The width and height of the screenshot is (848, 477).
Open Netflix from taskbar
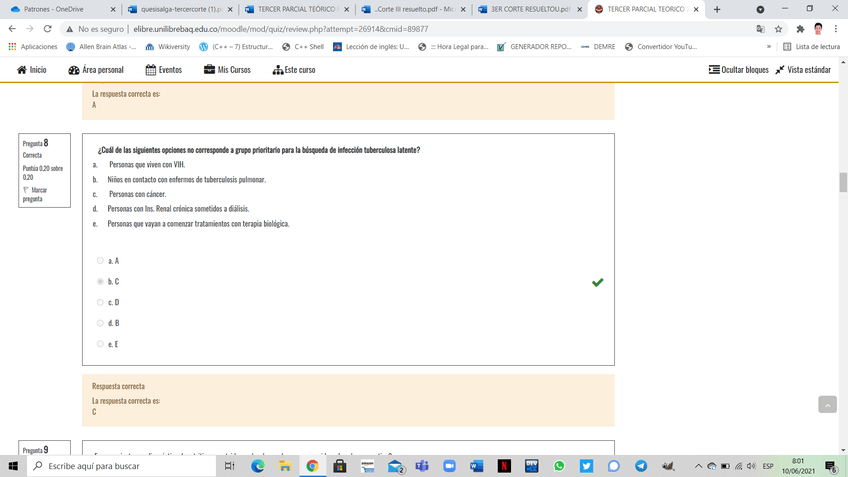[504, 466]
